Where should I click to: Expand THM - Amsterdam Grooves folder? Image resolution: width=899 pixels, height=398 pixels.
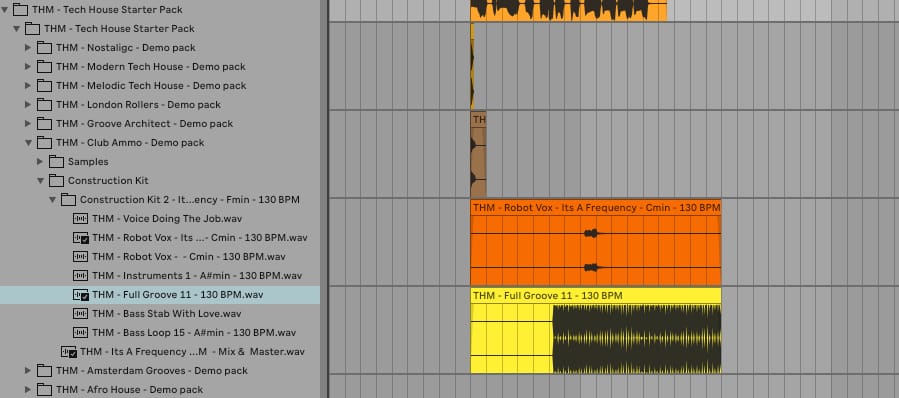[x=28, y=370]
